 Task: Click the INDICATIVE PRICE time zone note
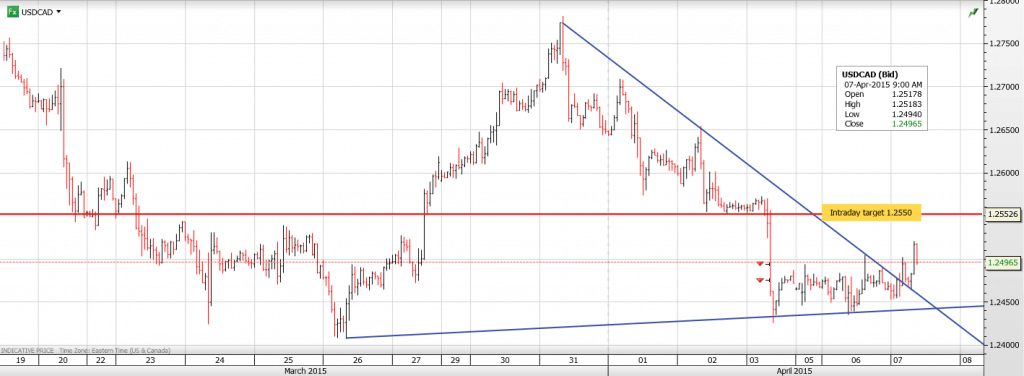[x=86, y=351]
